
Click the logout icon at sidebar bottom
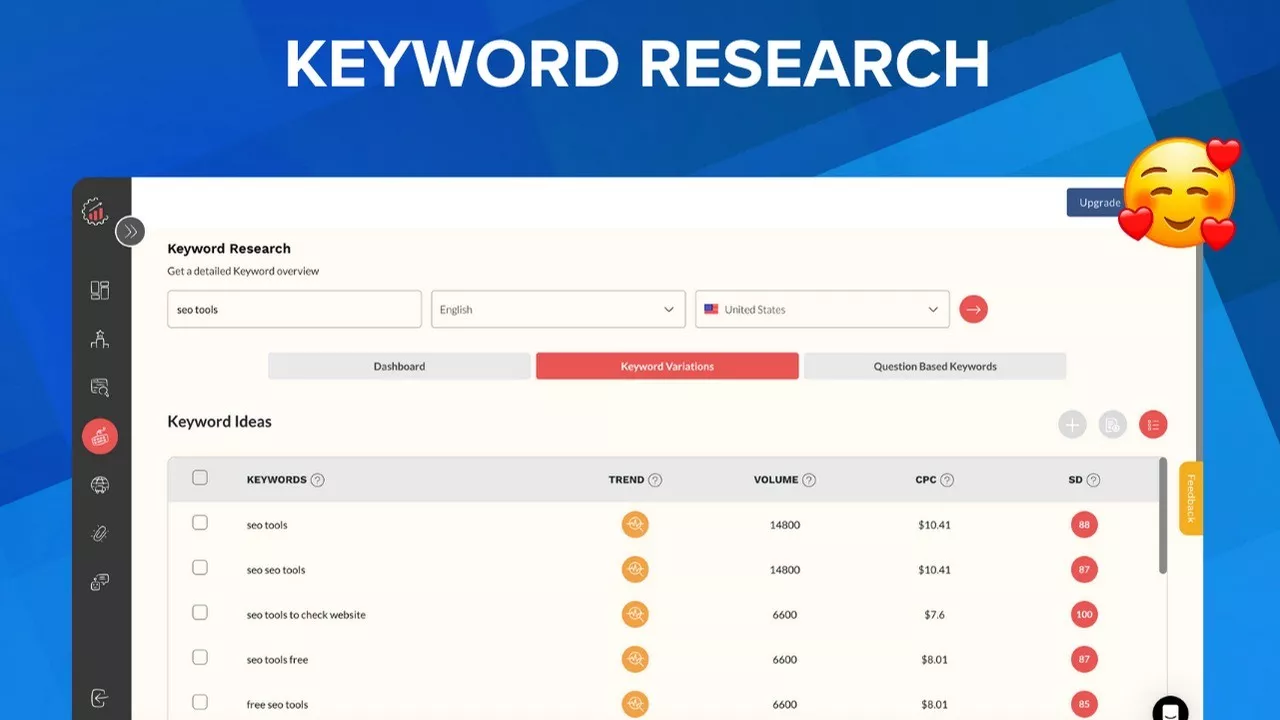100,698
